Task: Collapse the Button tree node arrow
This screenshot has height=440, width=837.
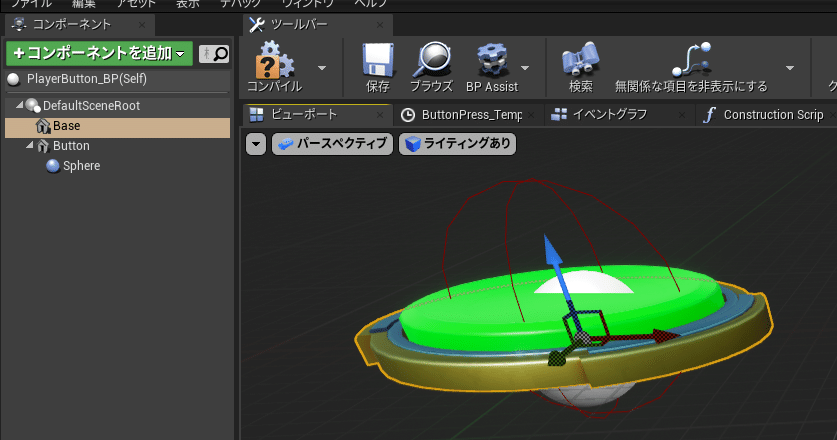Action: tap(29, 145)
